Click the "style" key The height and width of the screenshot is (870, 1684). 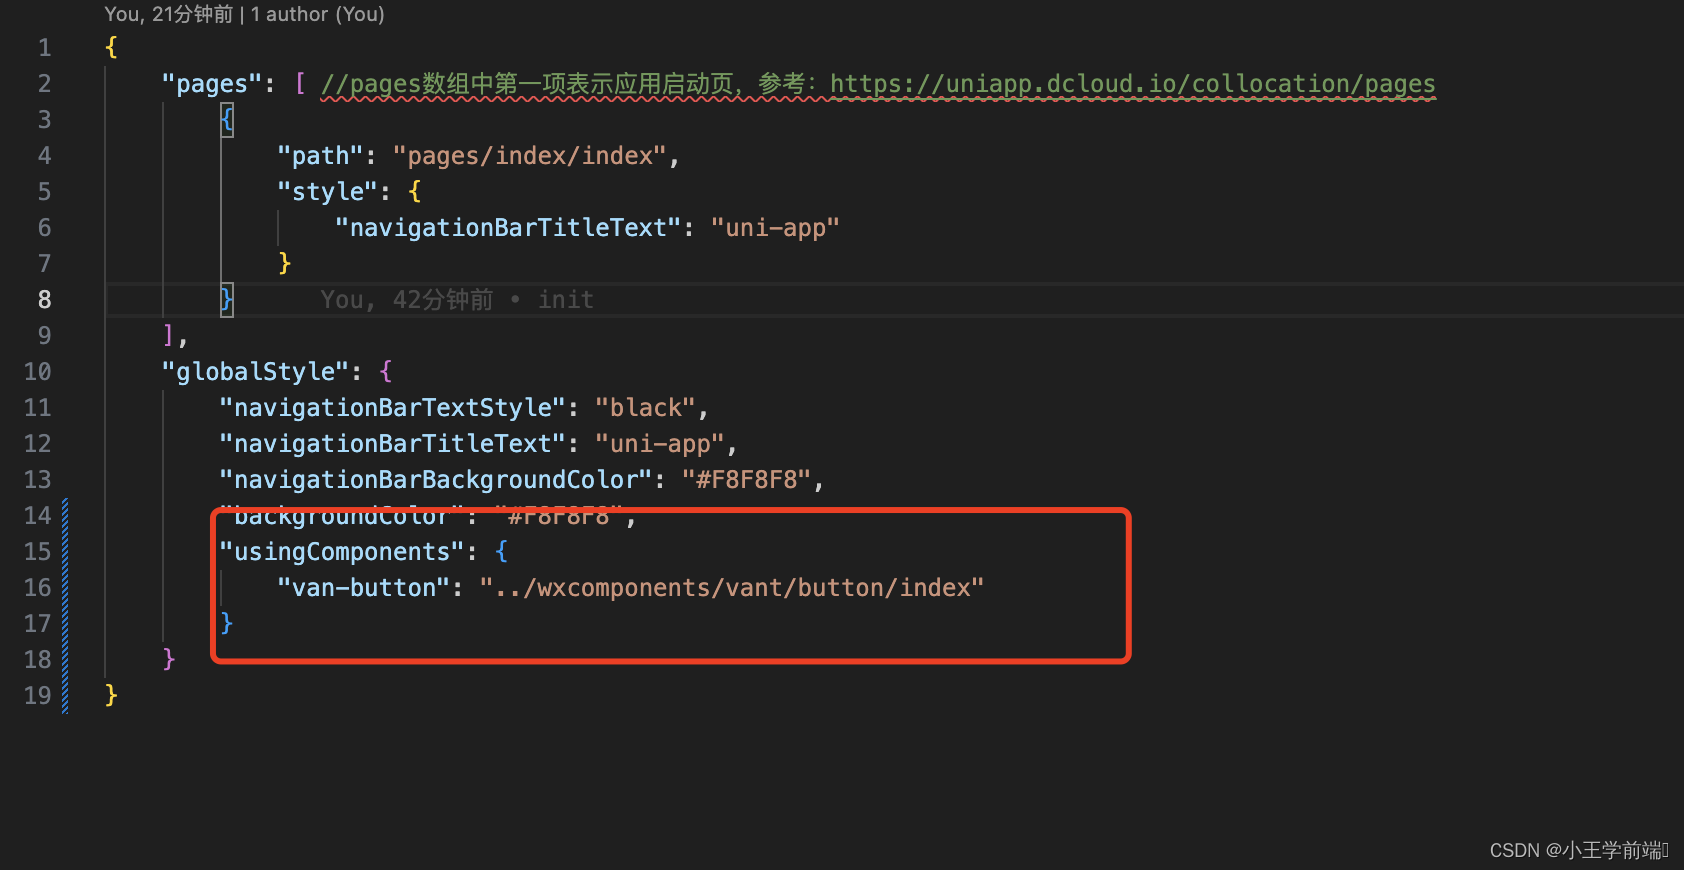[x=328, y=192]
